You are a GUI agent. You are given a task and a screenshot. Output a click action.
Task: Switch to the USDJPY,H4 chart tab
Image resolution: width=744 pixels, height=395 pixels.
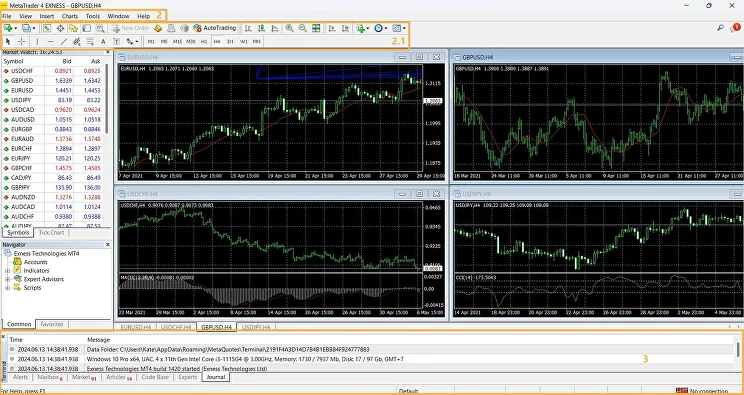pos(256,327)
